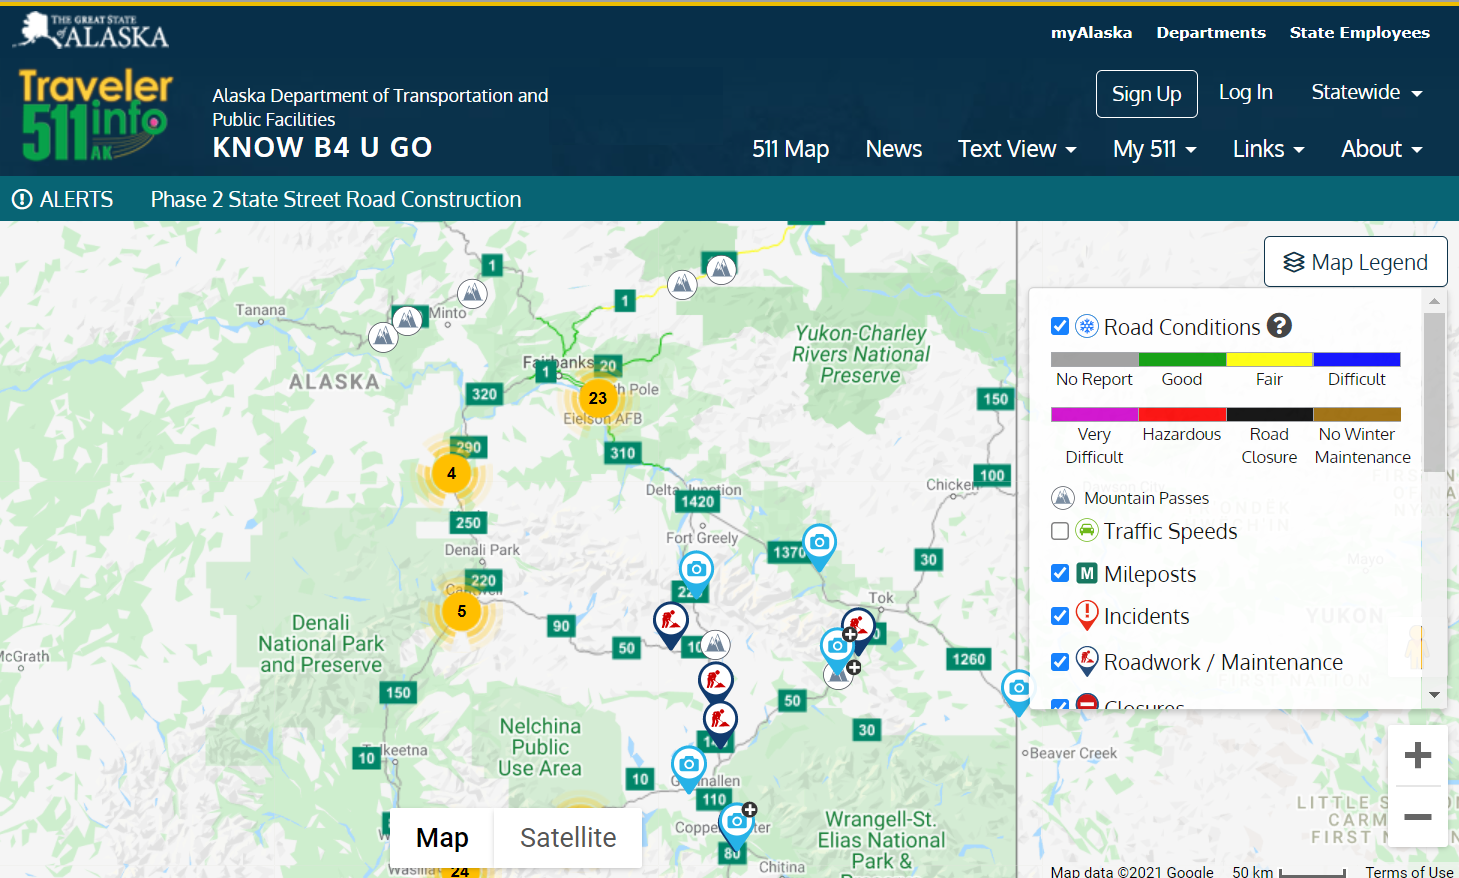The image size is (1459, 878).
Task: Click the mountain pass icon near Tanana
Action: [383, 336]
